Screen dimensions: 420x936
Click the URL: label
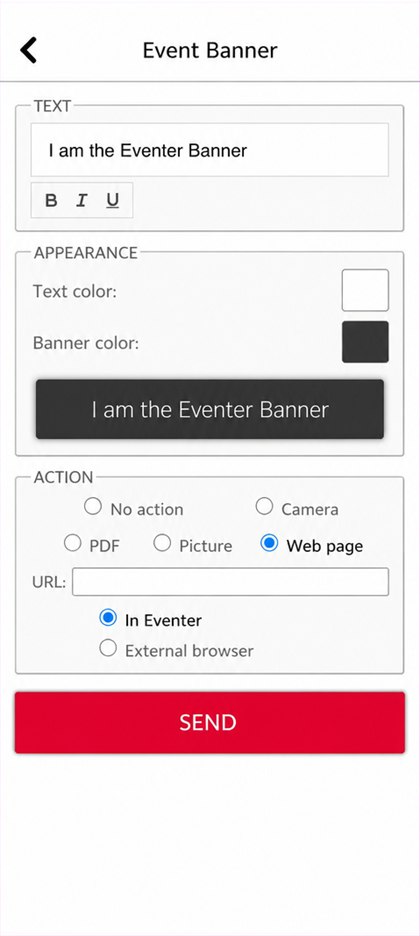click(x=49, y=582)
